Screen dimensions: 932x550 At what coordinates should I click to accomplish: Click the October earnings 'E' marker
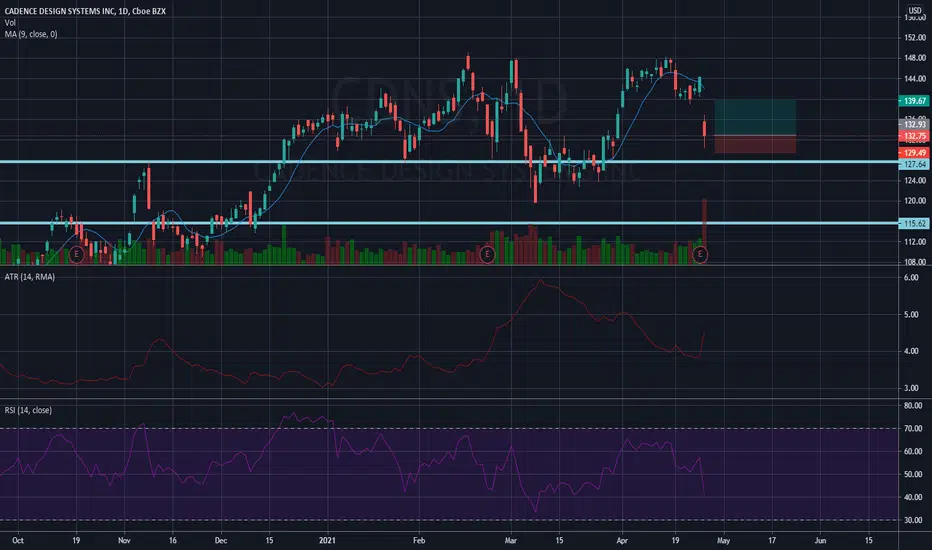[76, 254]
